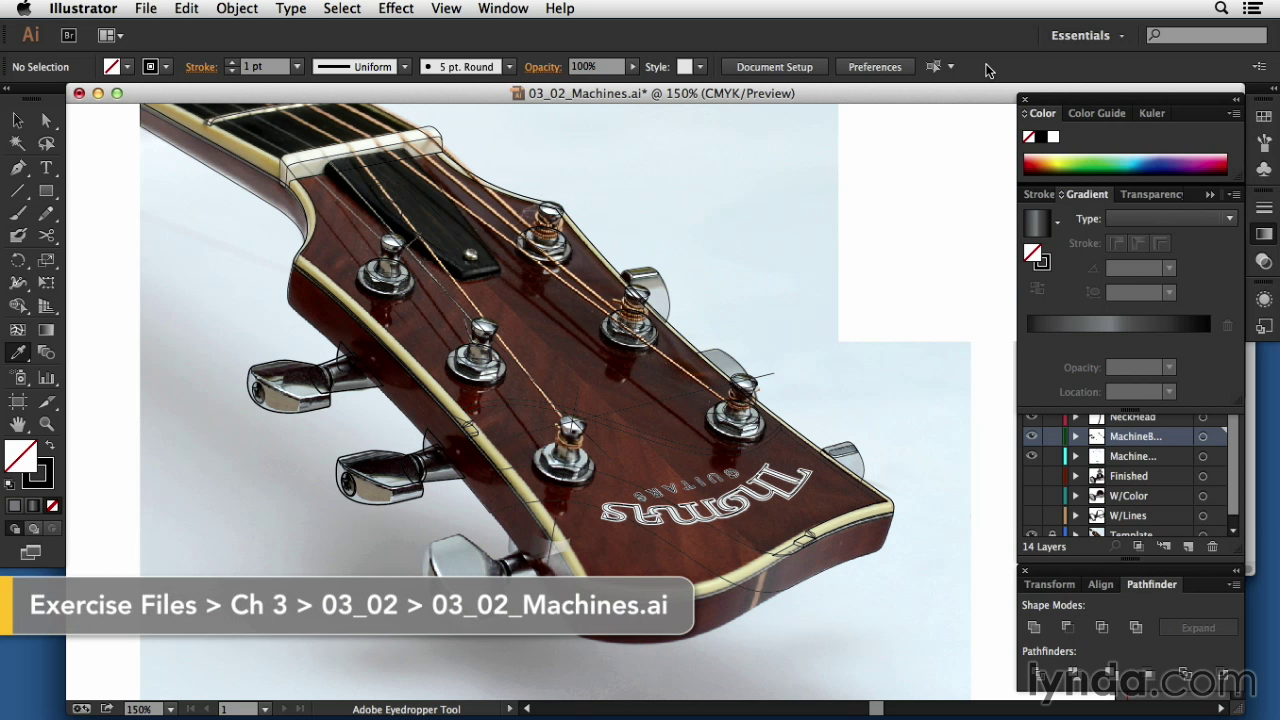Toggle target circle of Finished layer
Viewport: 1280px width, 720px height.
[1203, 476]
